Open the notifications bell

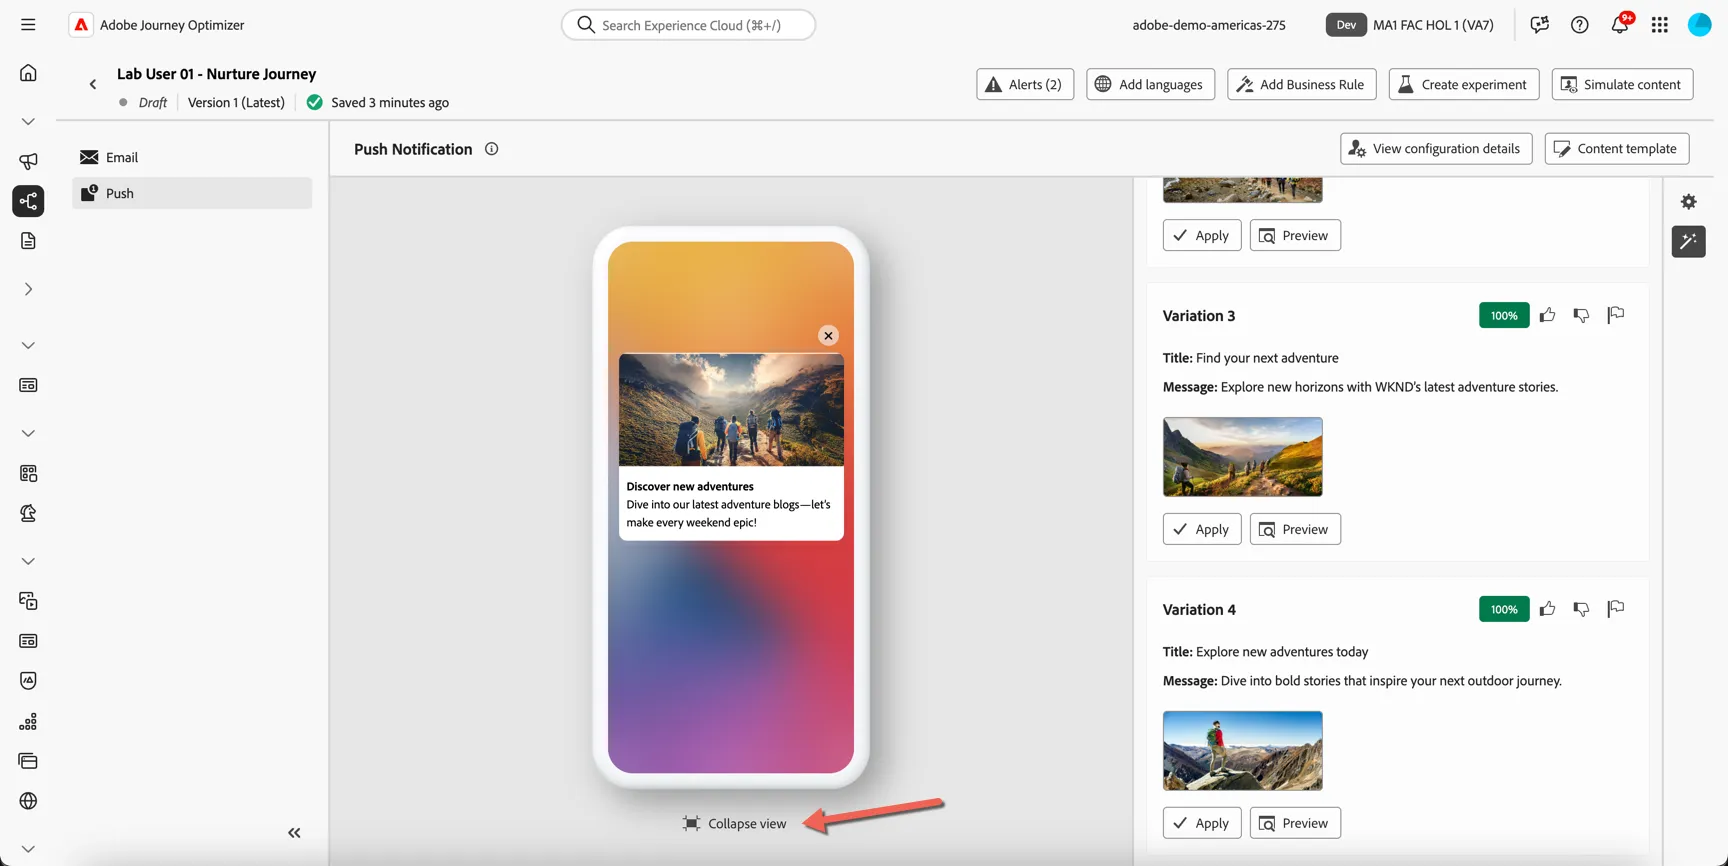[x=1620, y=25]
